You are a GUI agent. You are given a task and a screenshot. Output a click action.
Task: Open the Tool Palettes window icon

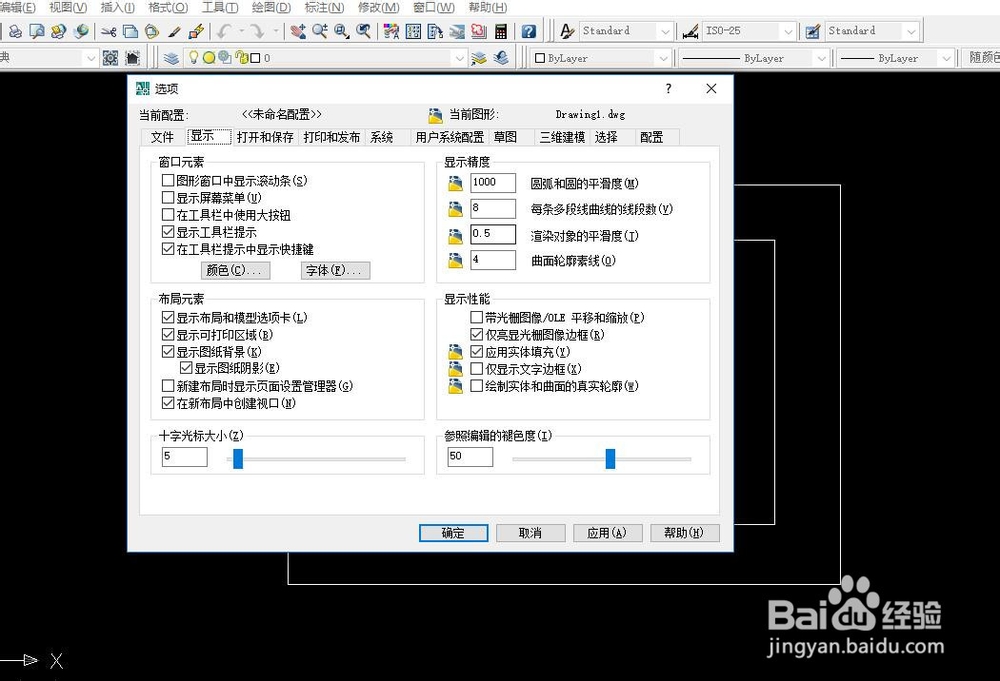tap(435, 31)
